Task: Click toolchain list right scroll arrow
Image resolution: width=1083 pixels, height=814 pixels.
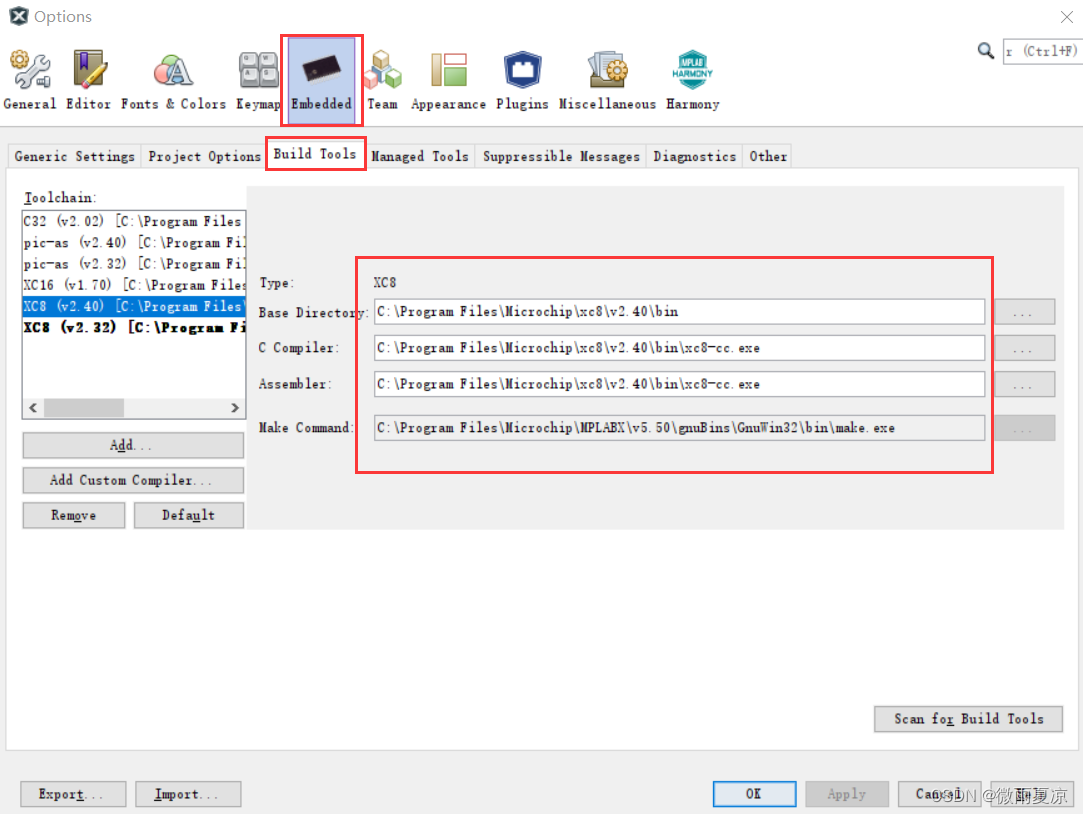Action: pyautogui.click(x=235, y=408)
